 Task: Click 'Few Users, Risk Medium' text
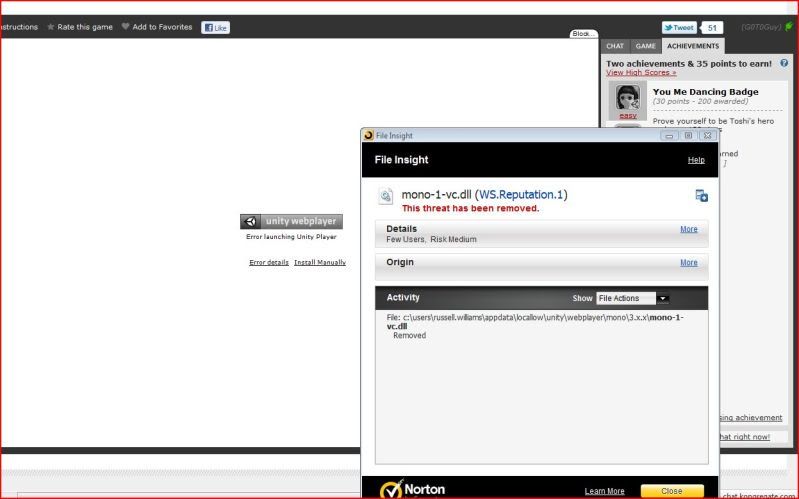[x=431, y=239]
